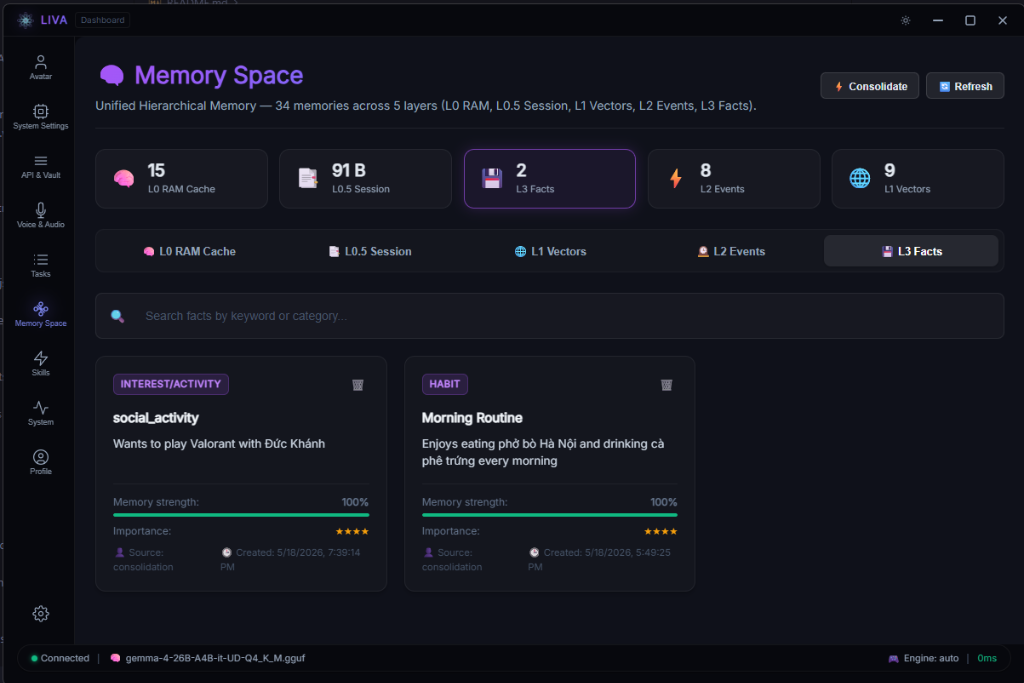This screenshot has width=1024, height=683.
Task: Click the Dashboard label in title bar
Action: (103, 20)
